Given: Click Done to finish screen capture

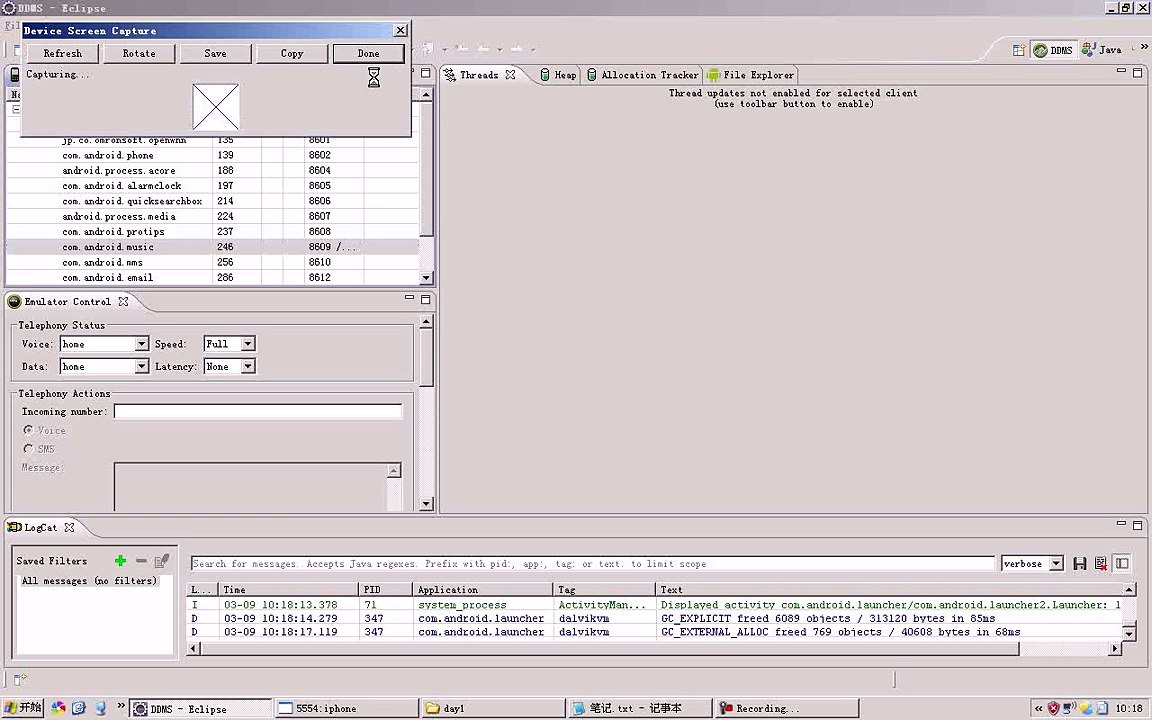Looking at the screenshot, I should [x=368, y=54].
